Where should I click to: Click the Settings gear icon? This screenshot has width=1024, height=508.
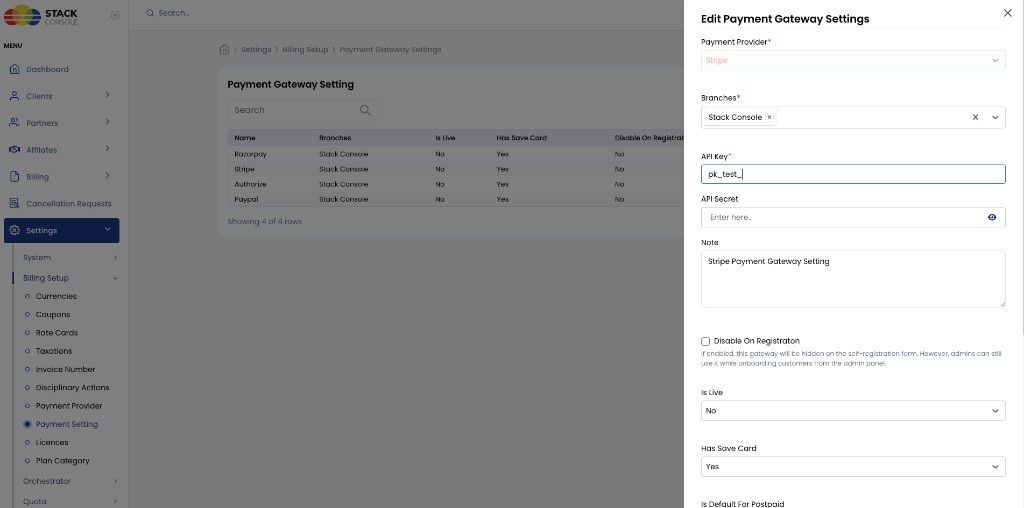14,230
